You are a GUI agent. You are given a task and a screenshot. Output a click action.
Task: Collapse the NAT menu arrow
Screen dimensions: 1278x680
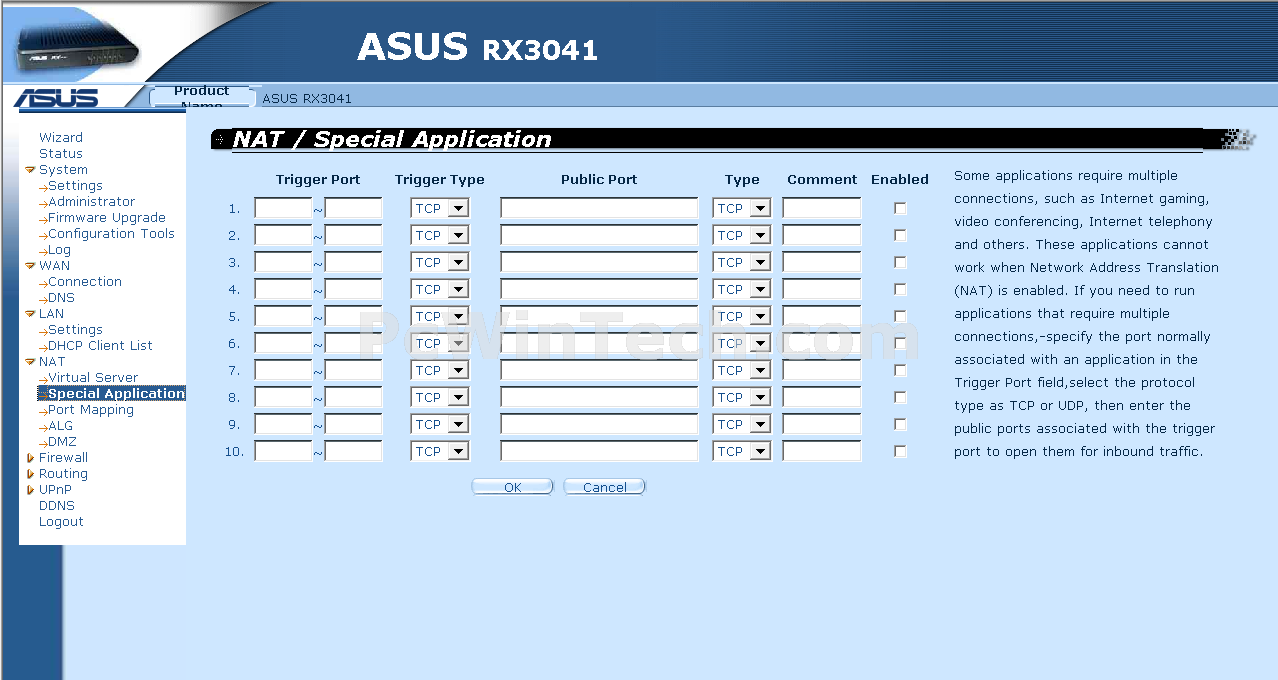tap(30, 362)
